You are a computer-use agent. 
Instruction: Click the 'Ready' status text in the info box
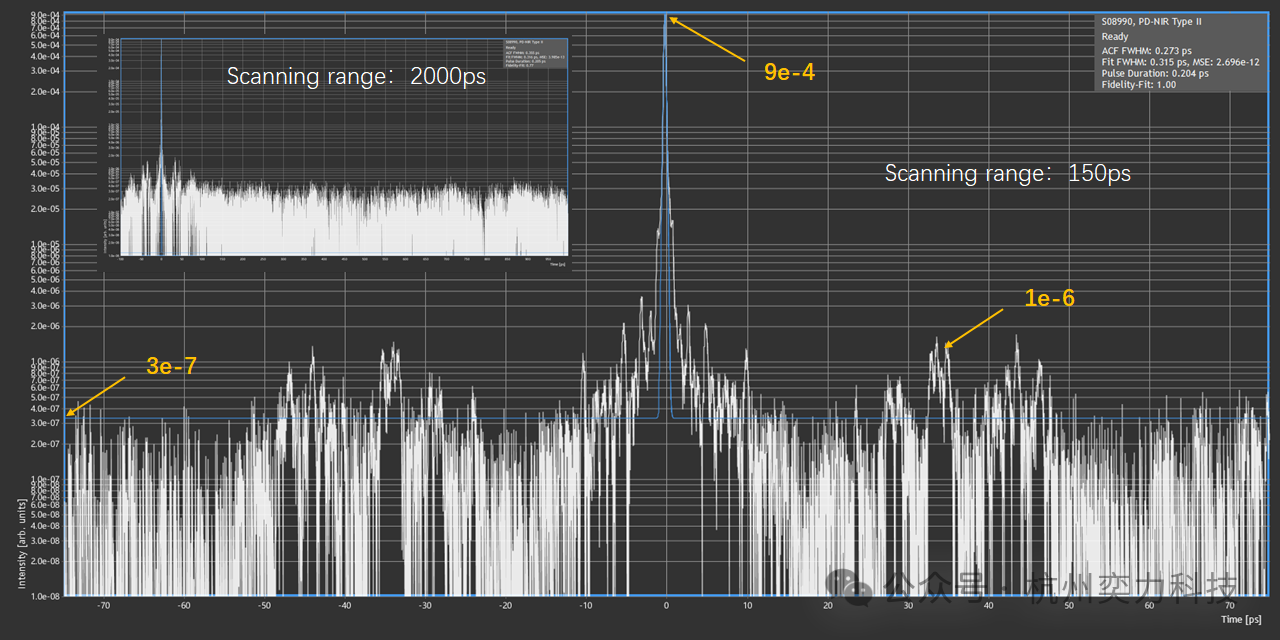coord(1115,36)
